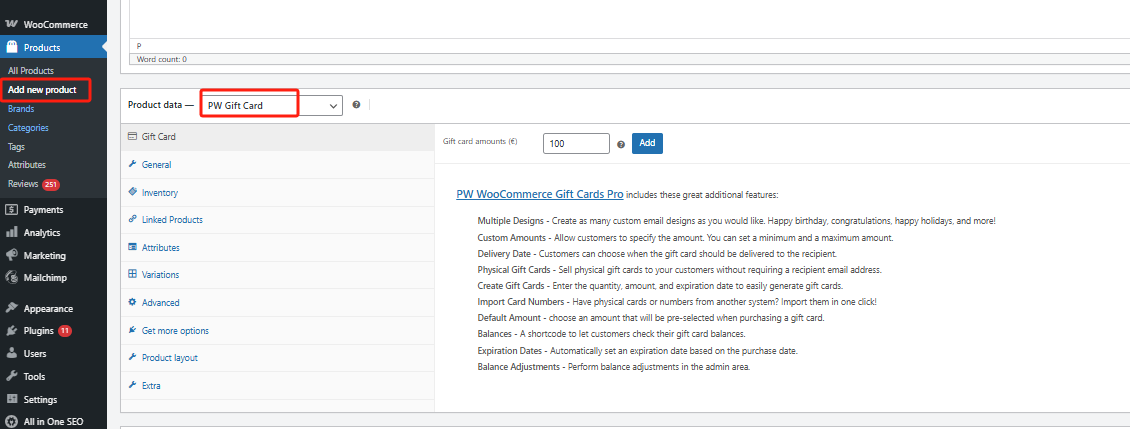The image size is (1130, 429).
Task: Click the gift card amounts input field
Action: (x=576, y=144)
